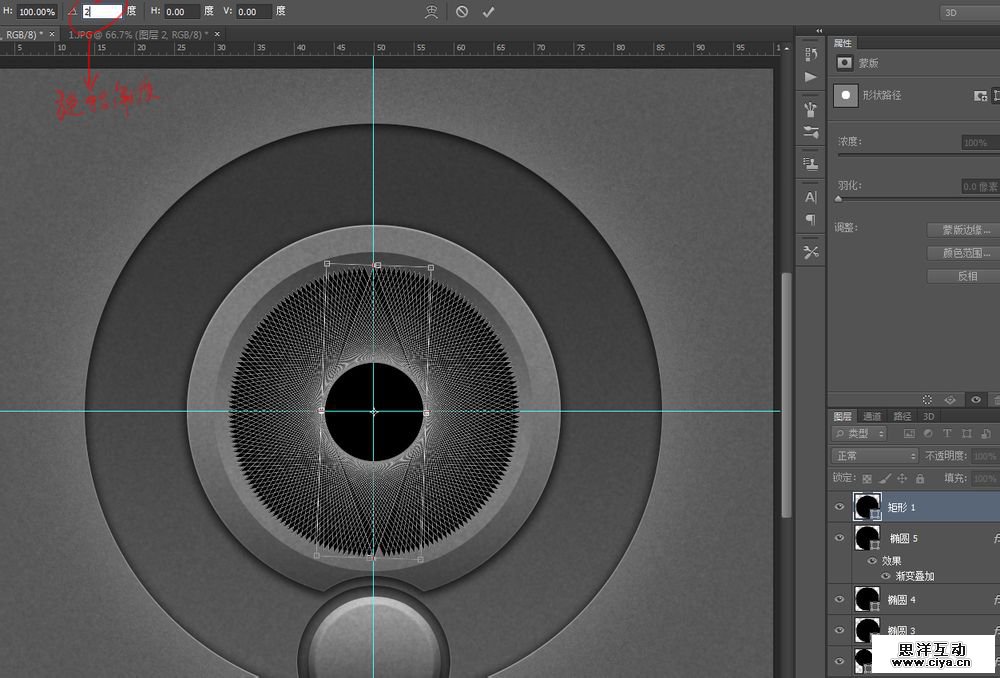Screen dimensions: 1000x678
Task: Open the layer filter 类型 dropdown
Action: 860,434
